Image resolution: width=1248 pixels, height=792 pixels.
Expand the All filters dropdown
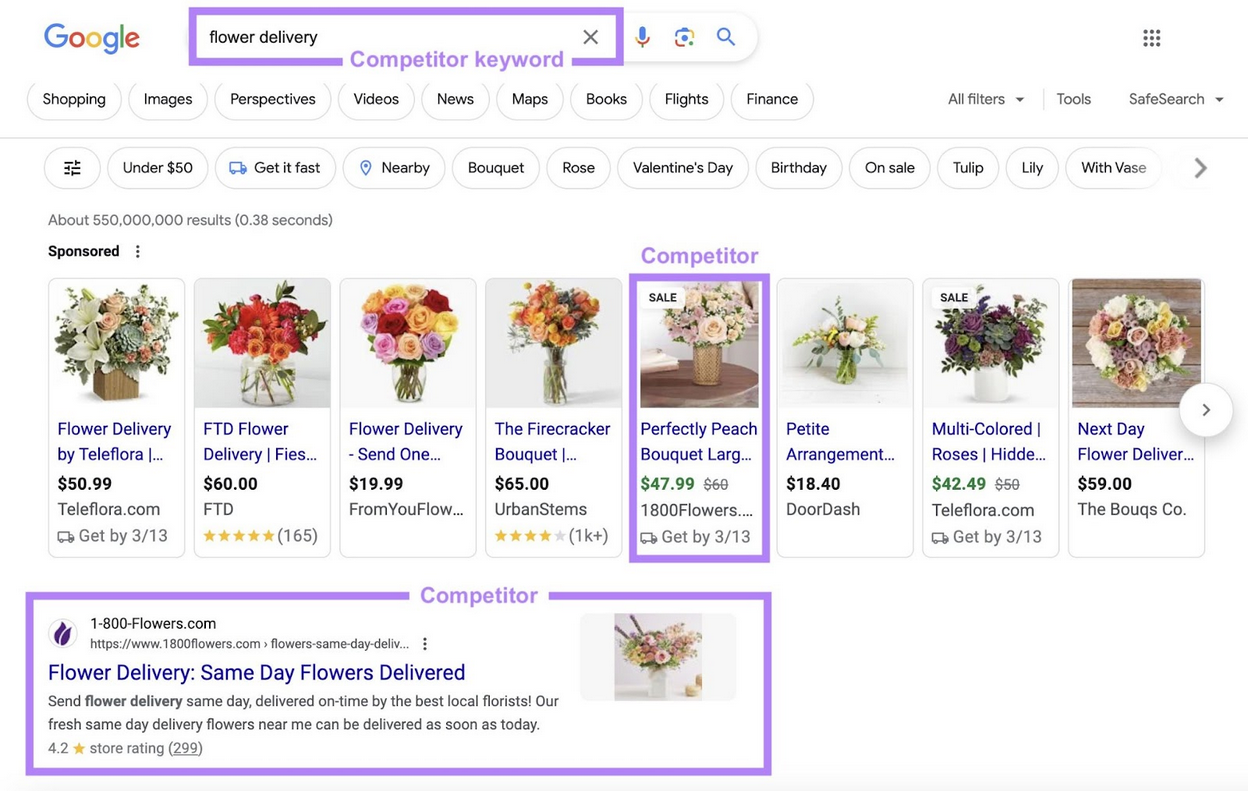(986, 99)
